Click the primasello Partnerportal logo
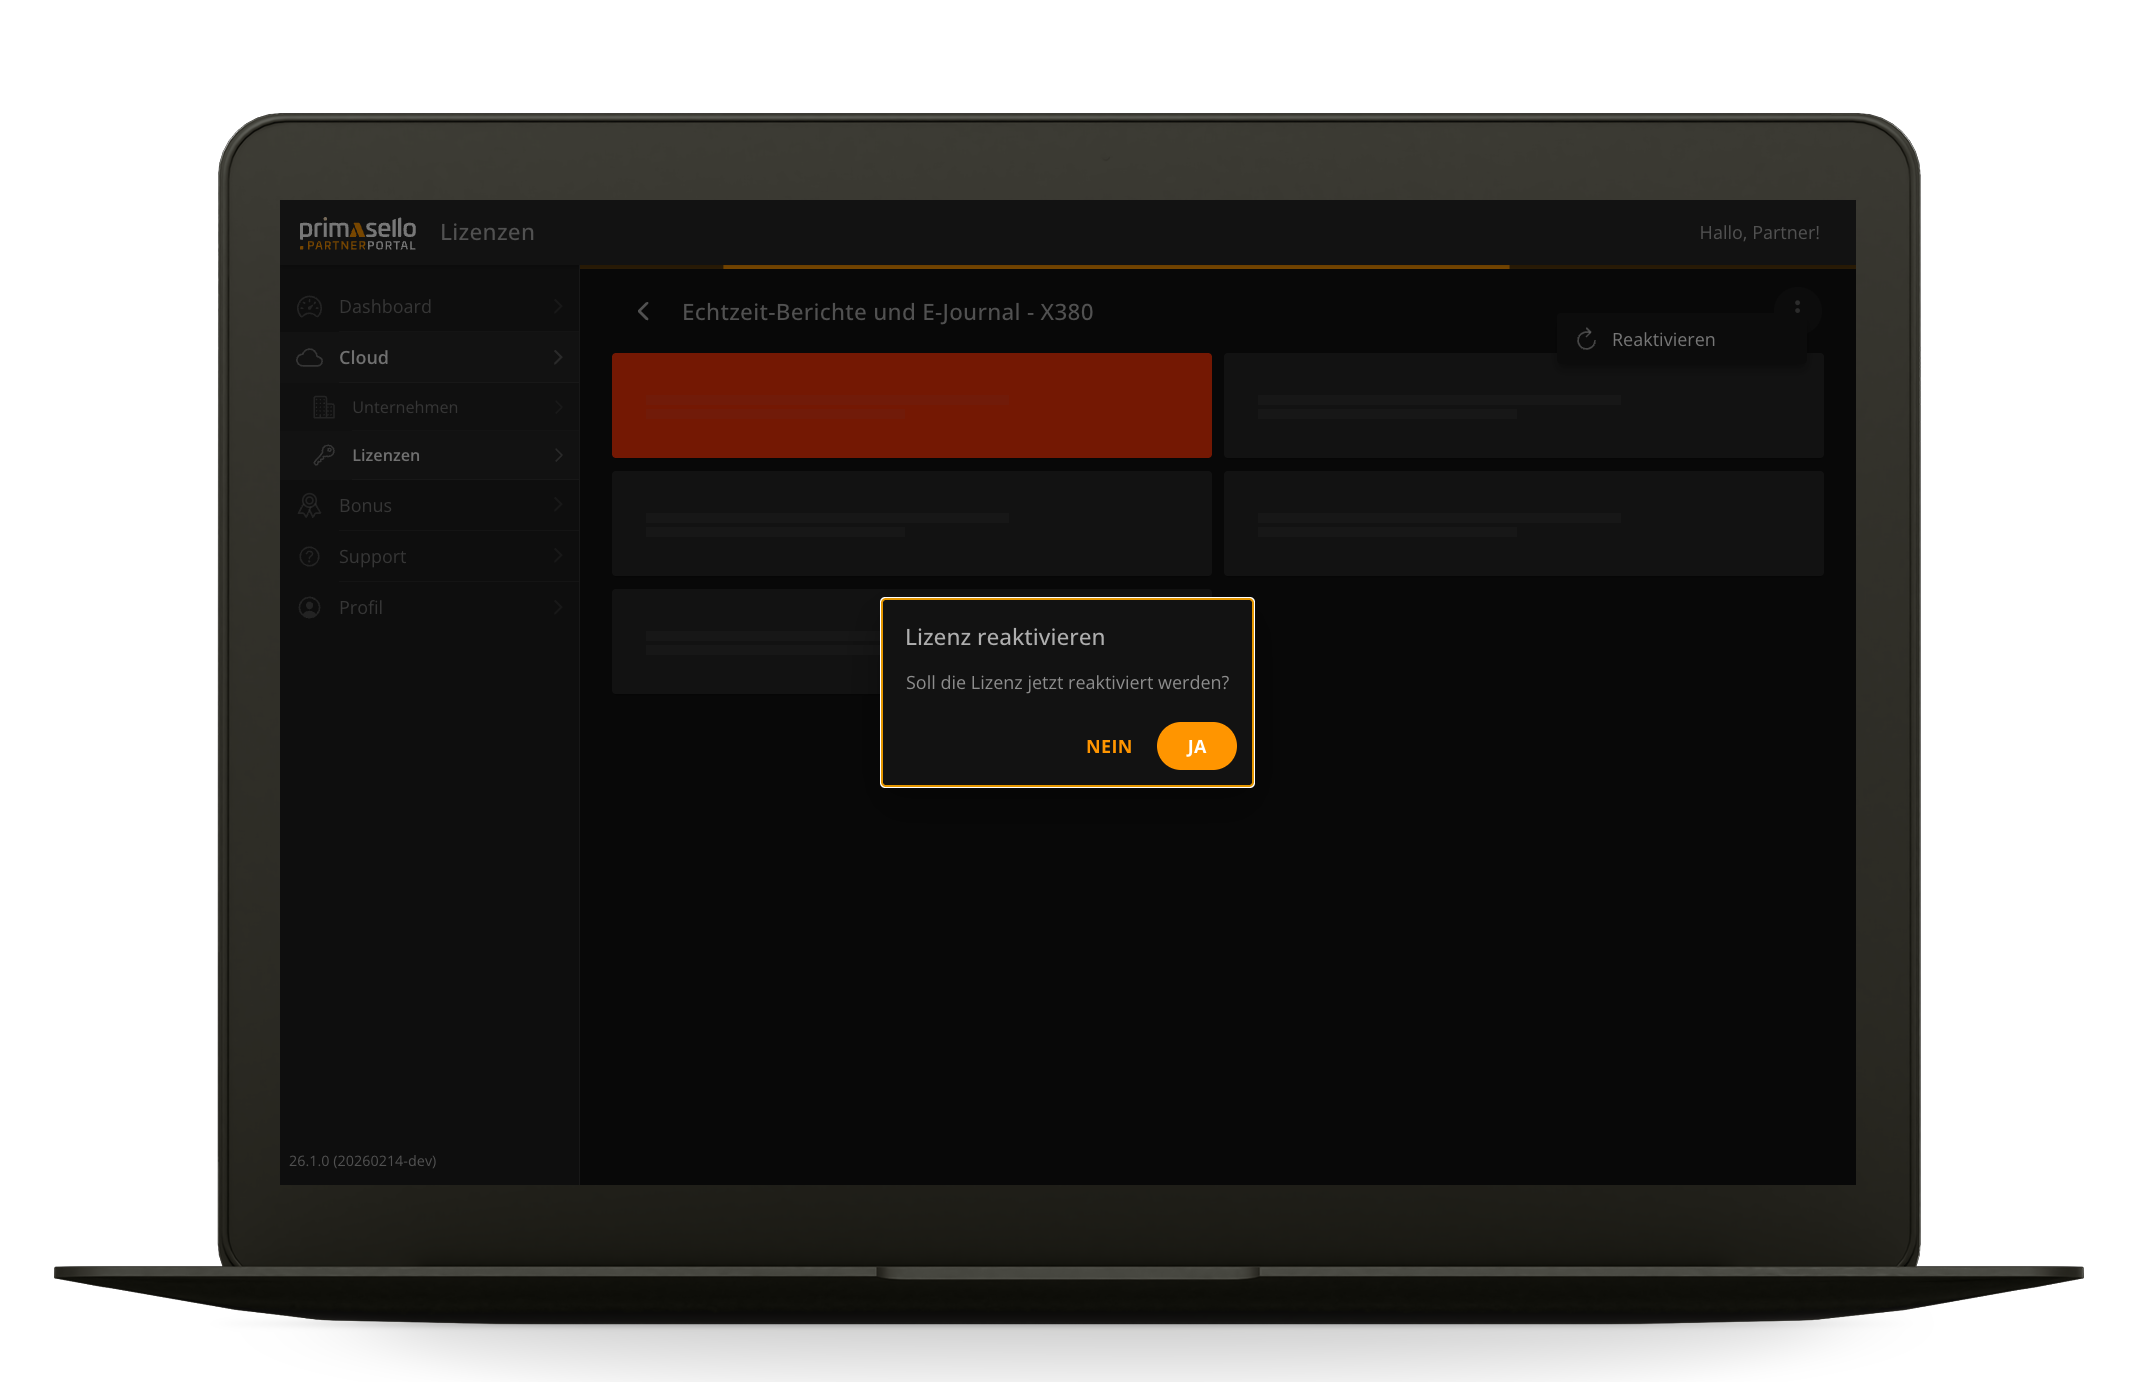Screen dimensions: 2143x1382 coord(357,233)
